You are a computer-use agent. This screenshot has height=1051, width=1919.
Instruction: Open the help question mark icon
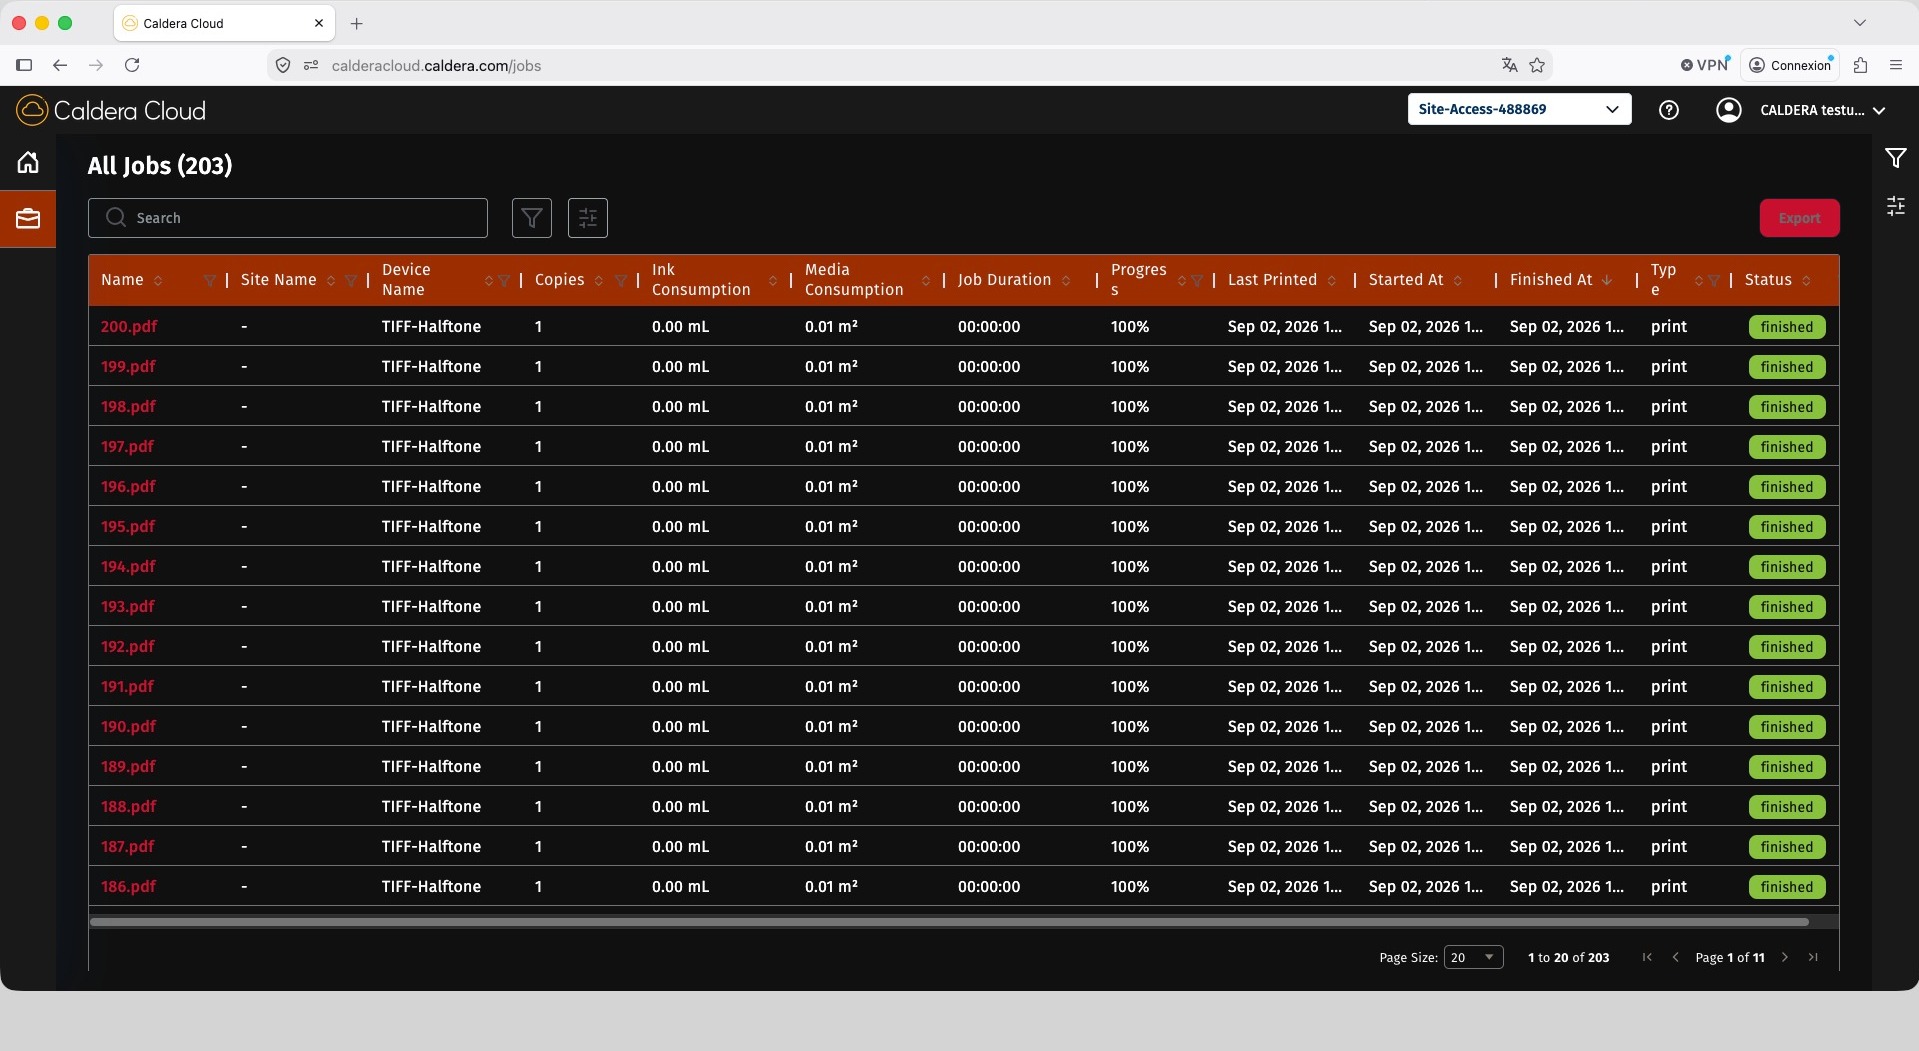pos(1668,110)
